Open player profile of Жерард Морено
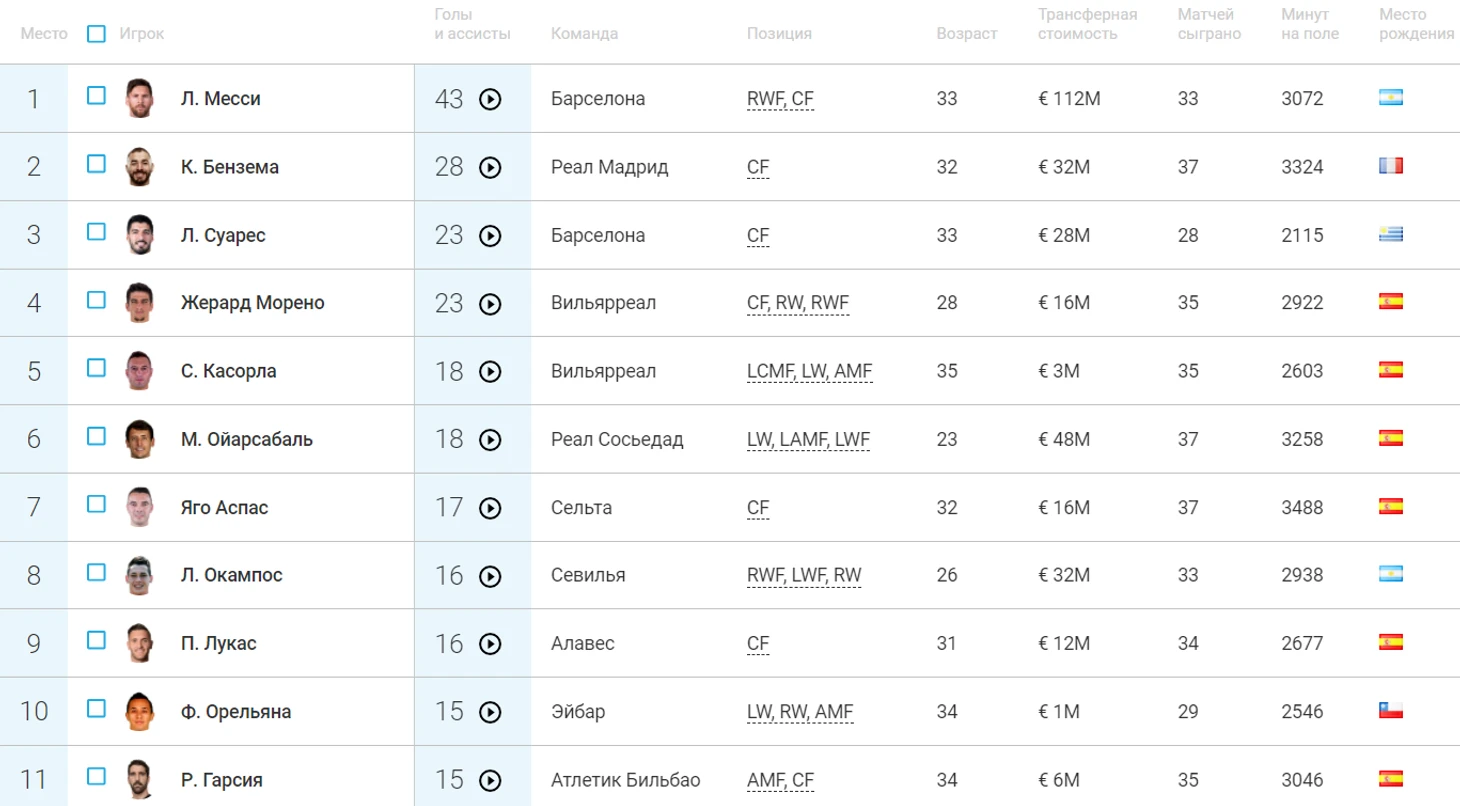This screenshot has height=806, width=1460. [253, 303]
